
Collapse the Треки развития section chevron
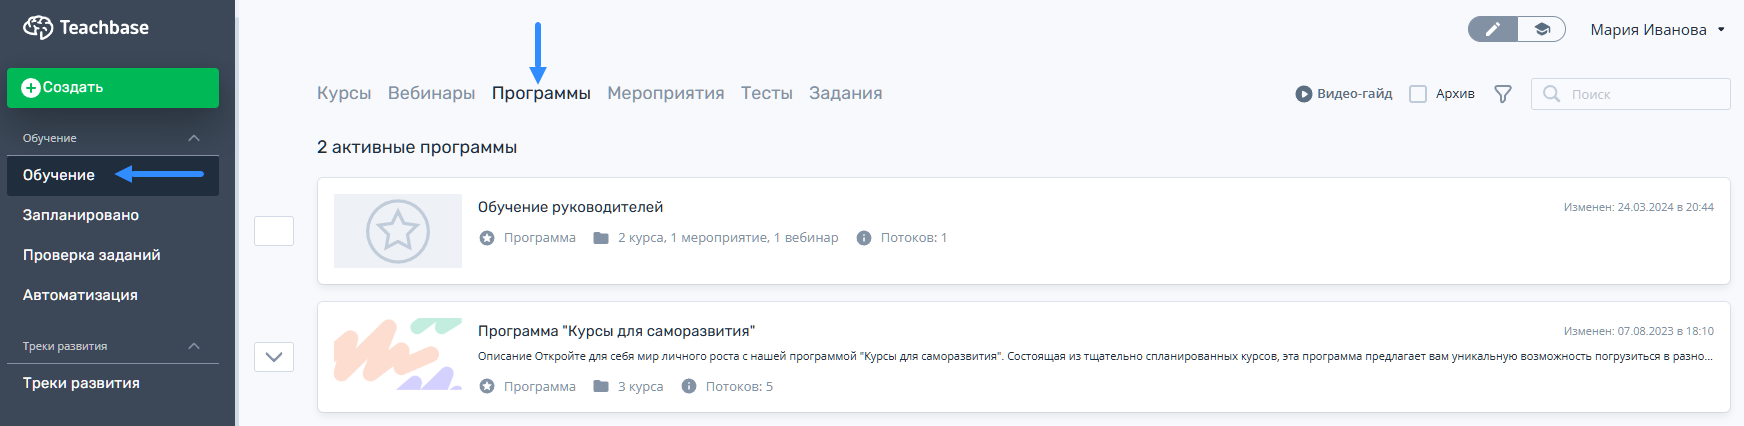click(x=194, y=346)
